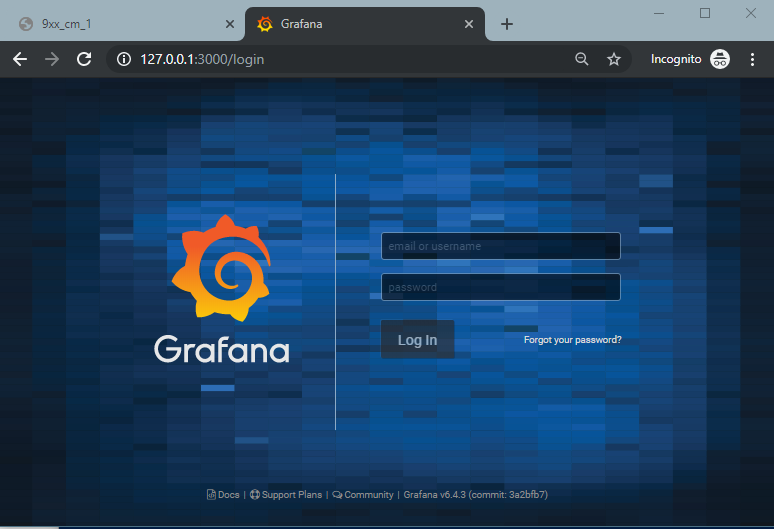Click the Grafana favicon in the tab
774x529 pixels.
[x=265, y=24]
